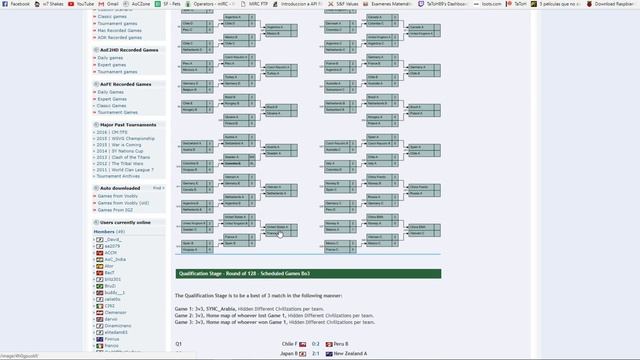Click the New Zealand A team name
This screenshot has width=640, height=360.
(350, 354)
